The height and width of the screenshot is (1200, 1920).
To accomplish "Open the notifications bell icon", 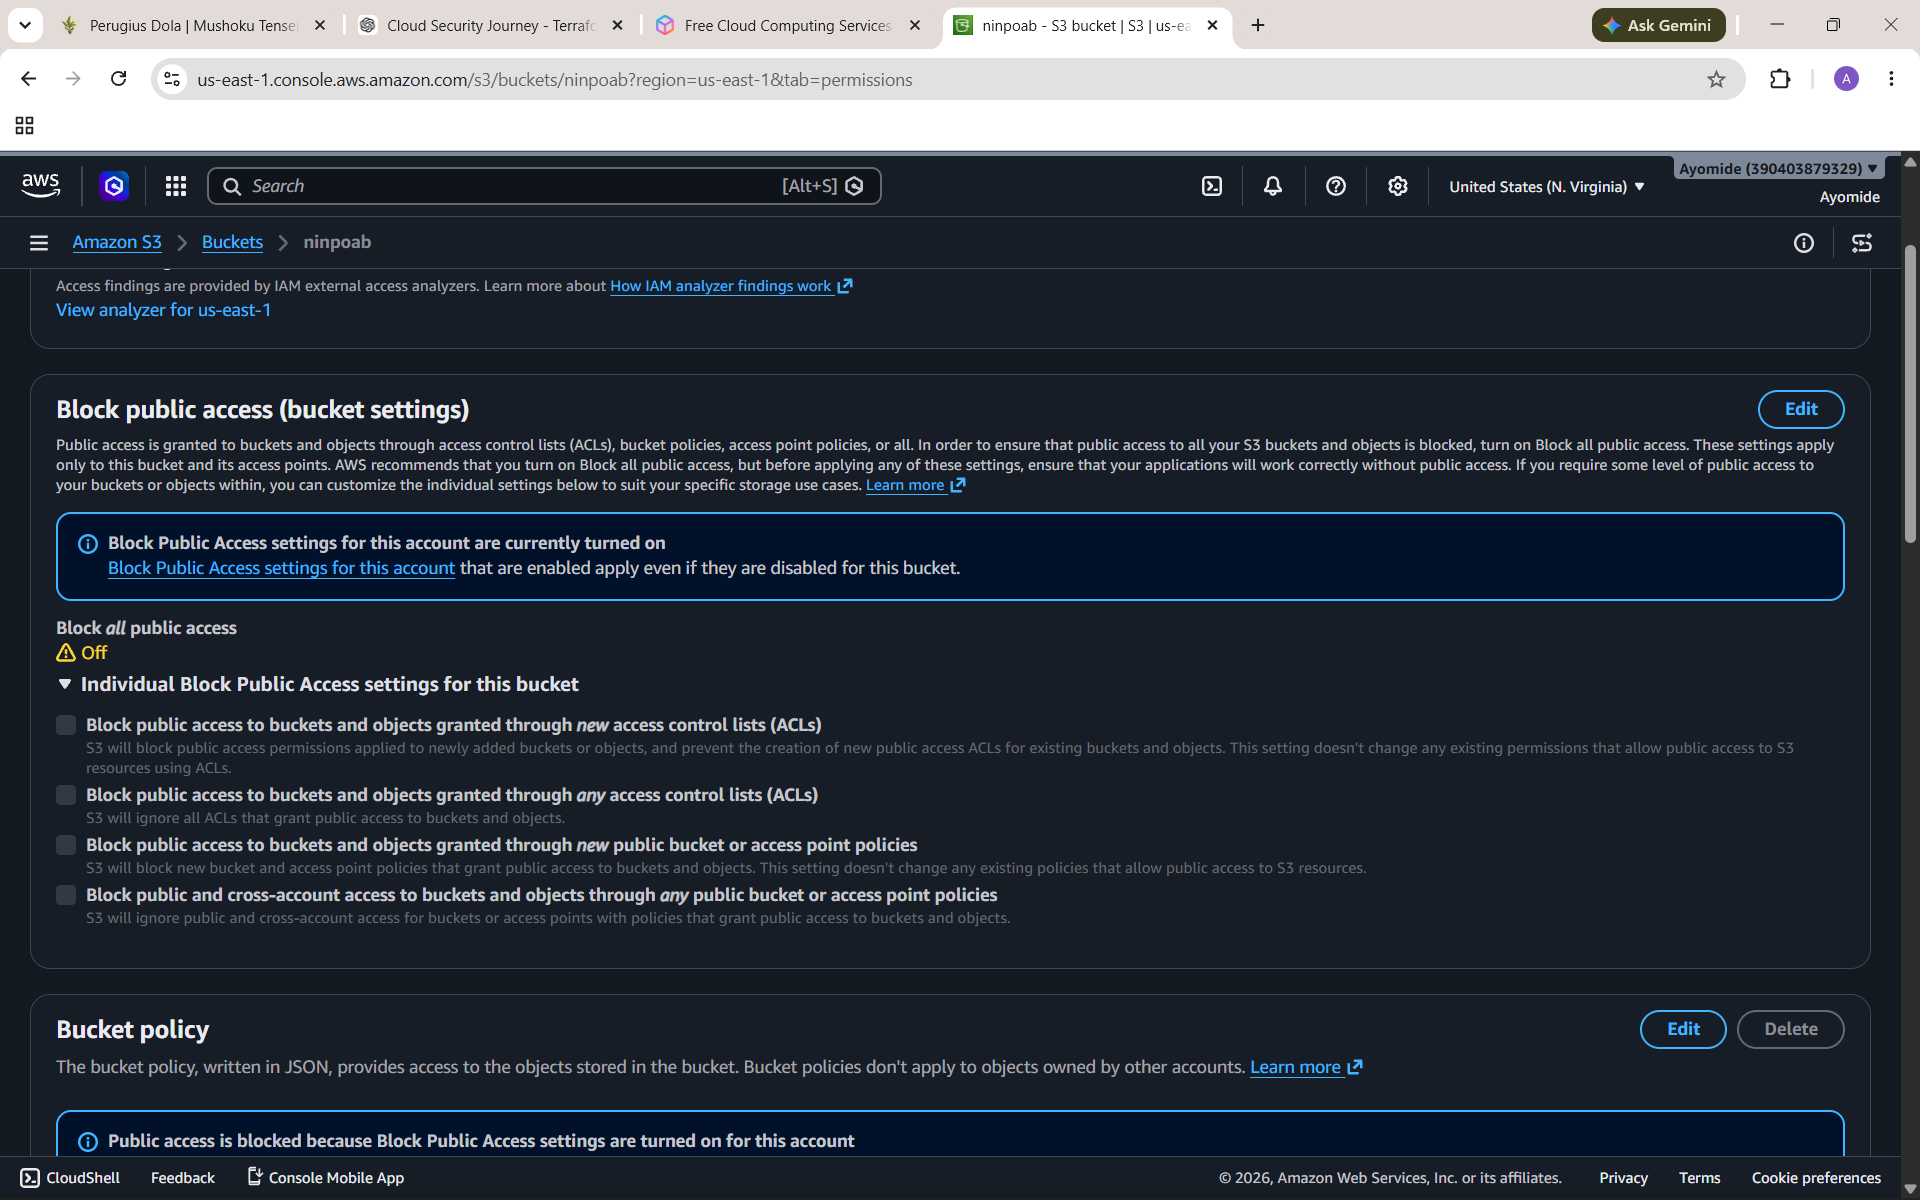I will [x=1273, y=186].
